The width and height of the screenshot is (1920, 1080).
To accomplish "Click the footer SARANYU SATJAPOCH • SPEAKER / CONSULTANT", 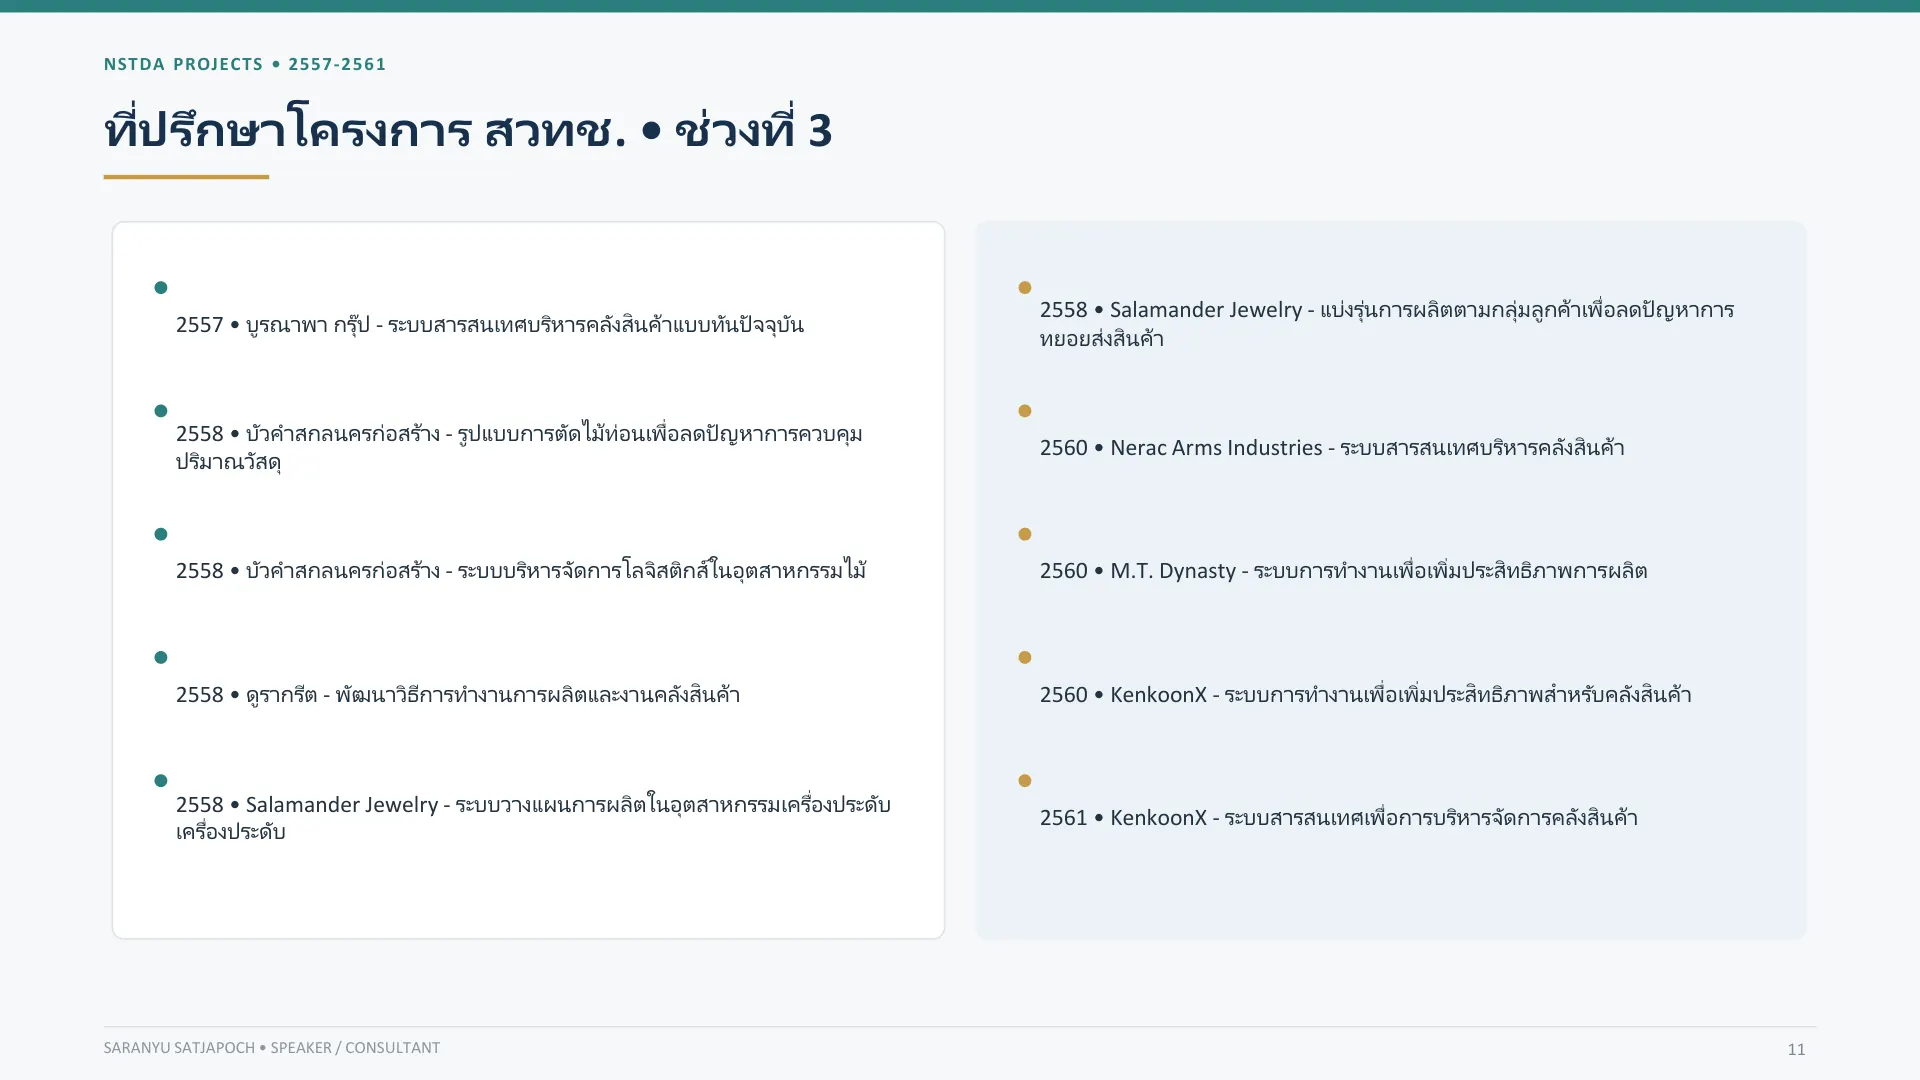I will click(x=272, y=1048).
